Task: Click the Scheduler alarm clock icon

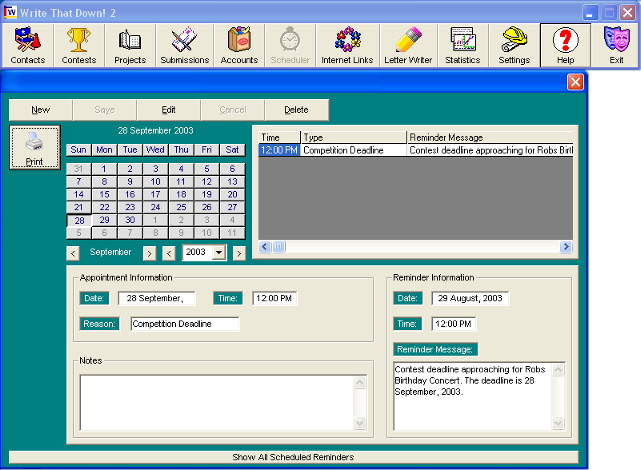Action: [x=290, y=45]
